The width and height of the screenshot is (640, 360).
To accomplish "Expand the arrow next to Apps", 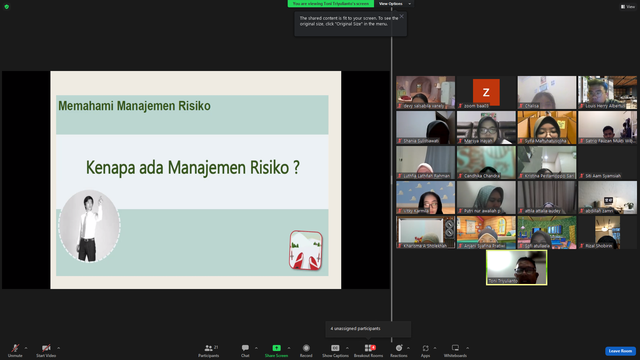I will pos(435,348).
